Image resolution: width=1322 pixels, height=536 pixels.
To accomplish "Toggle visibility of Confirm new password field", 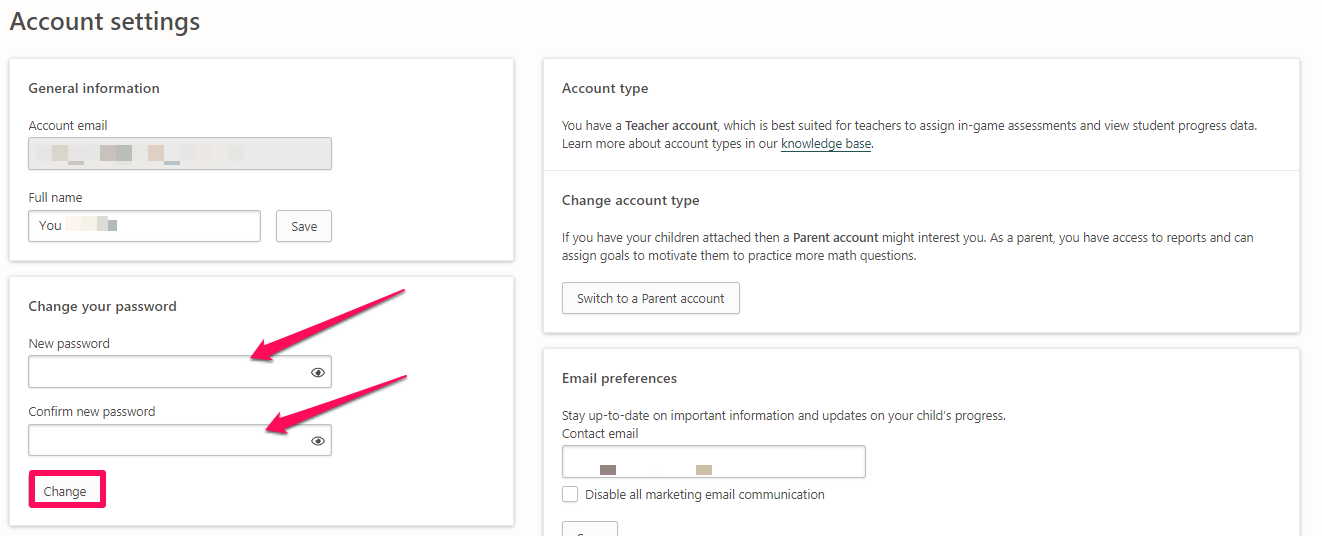I will [318, 440].
